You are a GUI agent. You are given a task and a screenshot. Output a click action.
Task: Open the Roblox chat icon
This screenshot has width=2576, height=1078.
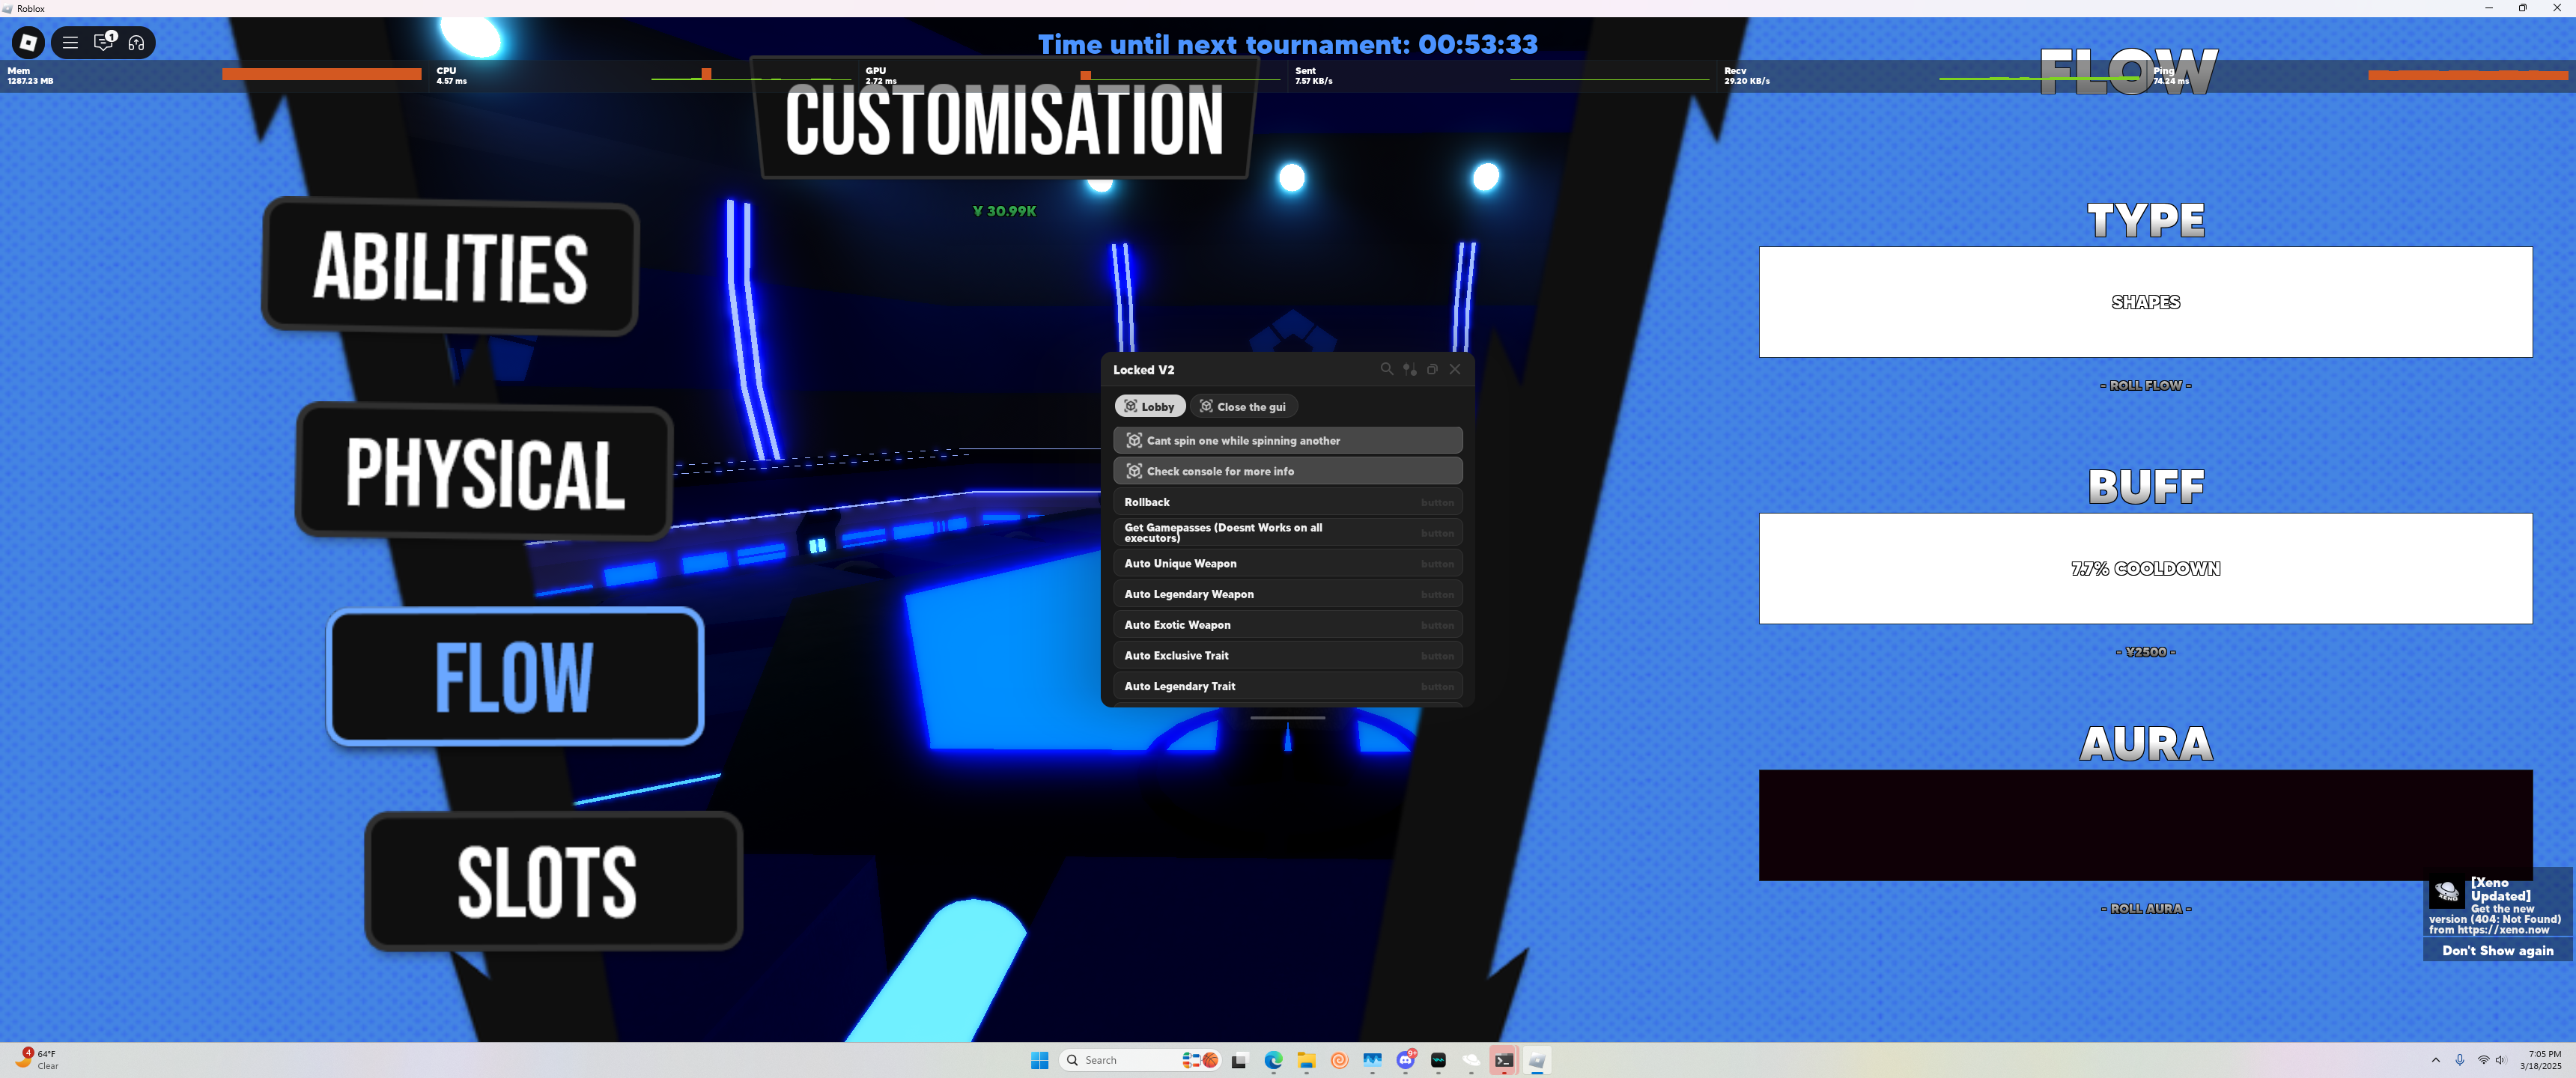pyautogui.click(x=103, y=42)
